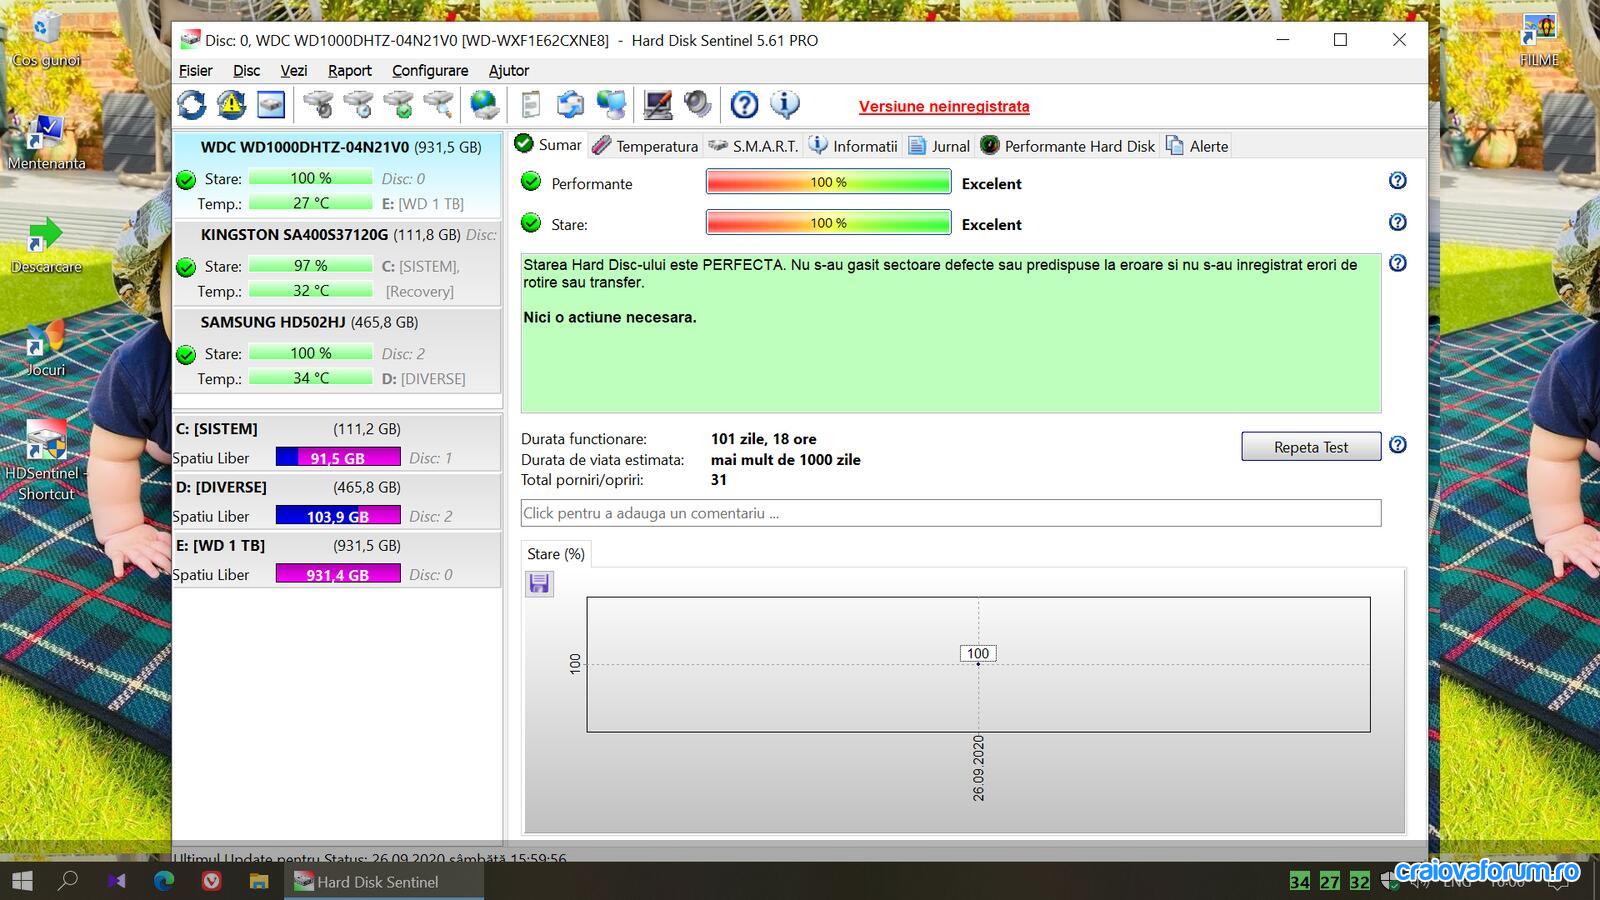Select the Stare (%) graph tab
This screenshot has height=900, width=1600.
(x=556, y=554)
